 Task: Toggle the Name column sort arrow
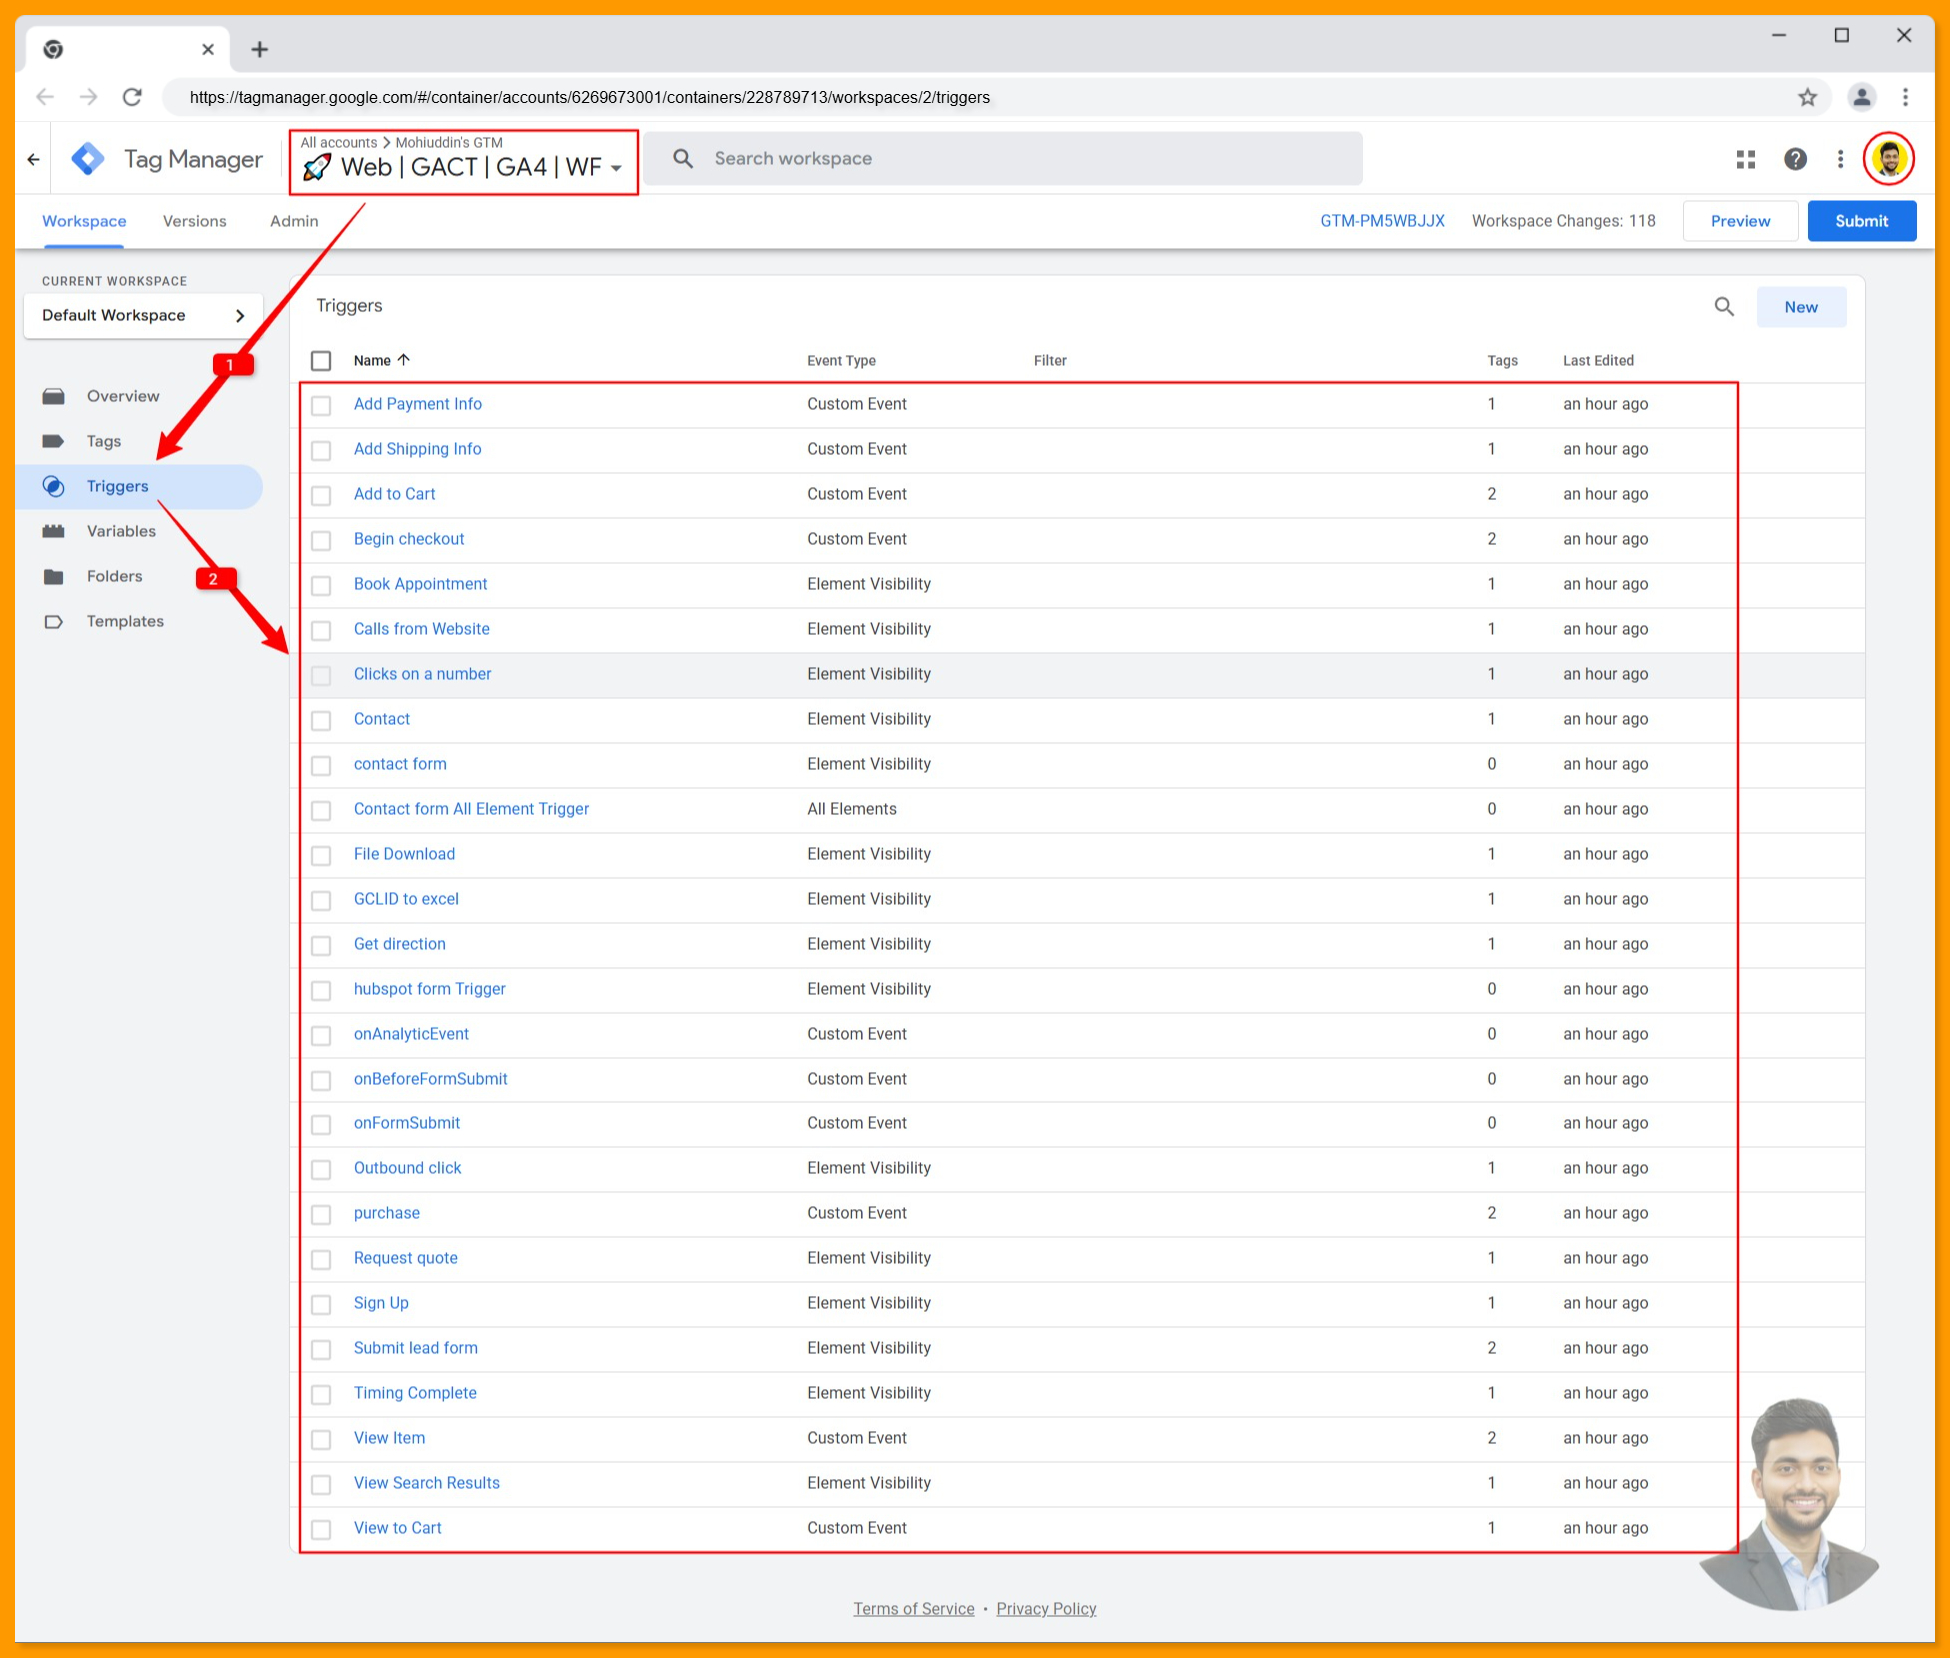point(404,360)
